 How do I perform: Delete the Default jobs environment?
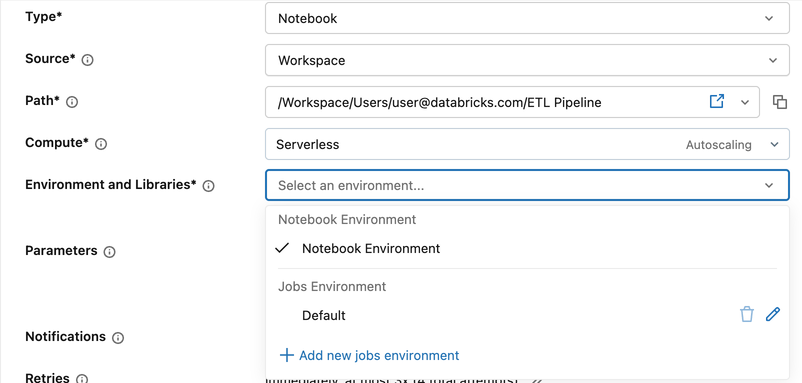747,314
